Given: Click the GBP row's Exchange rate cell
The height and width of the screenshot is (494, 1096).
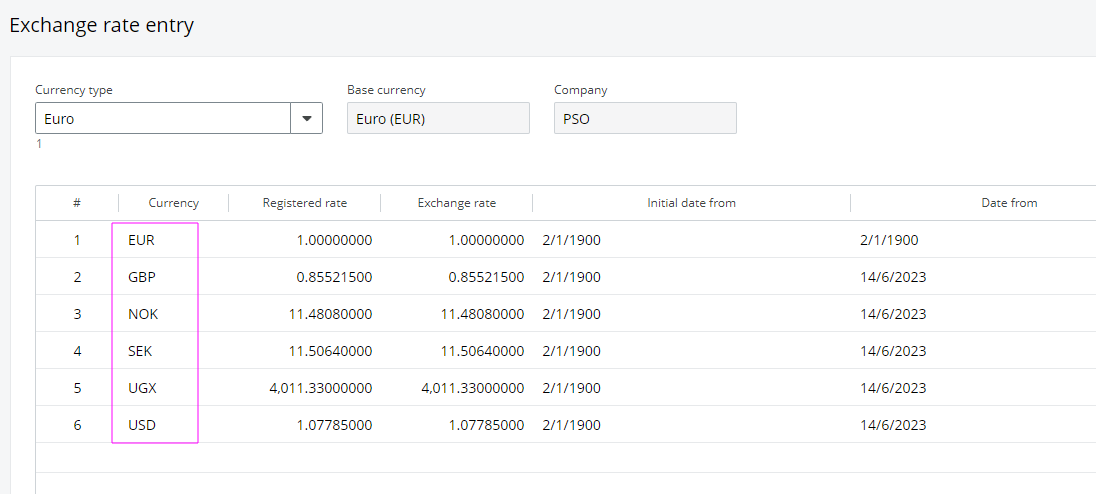Looking at the screenshot, I should pos(456,277).
